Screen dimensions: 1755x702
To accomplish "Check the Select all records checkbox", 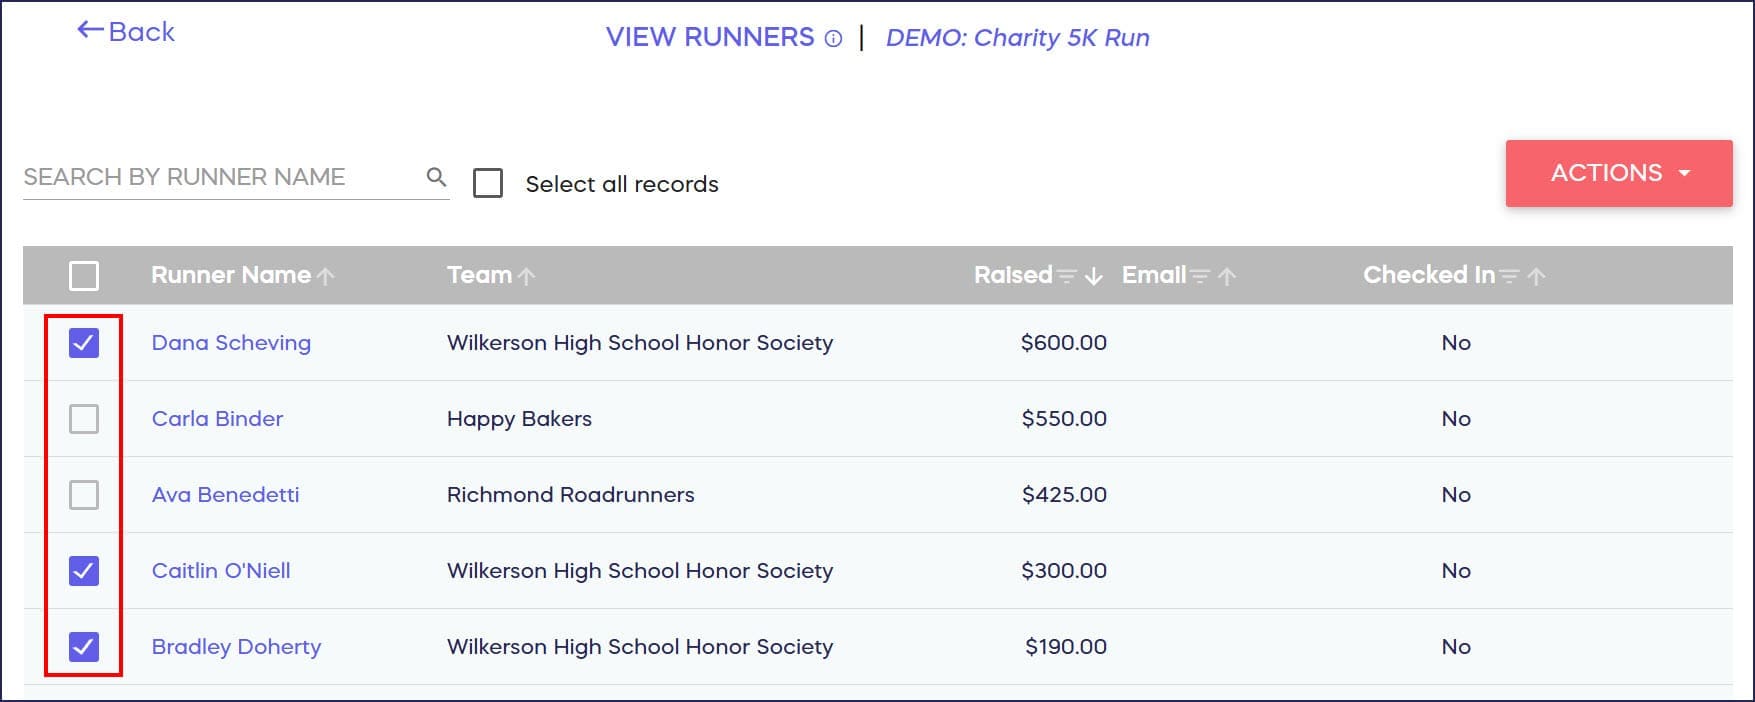I will coord(488,184).
